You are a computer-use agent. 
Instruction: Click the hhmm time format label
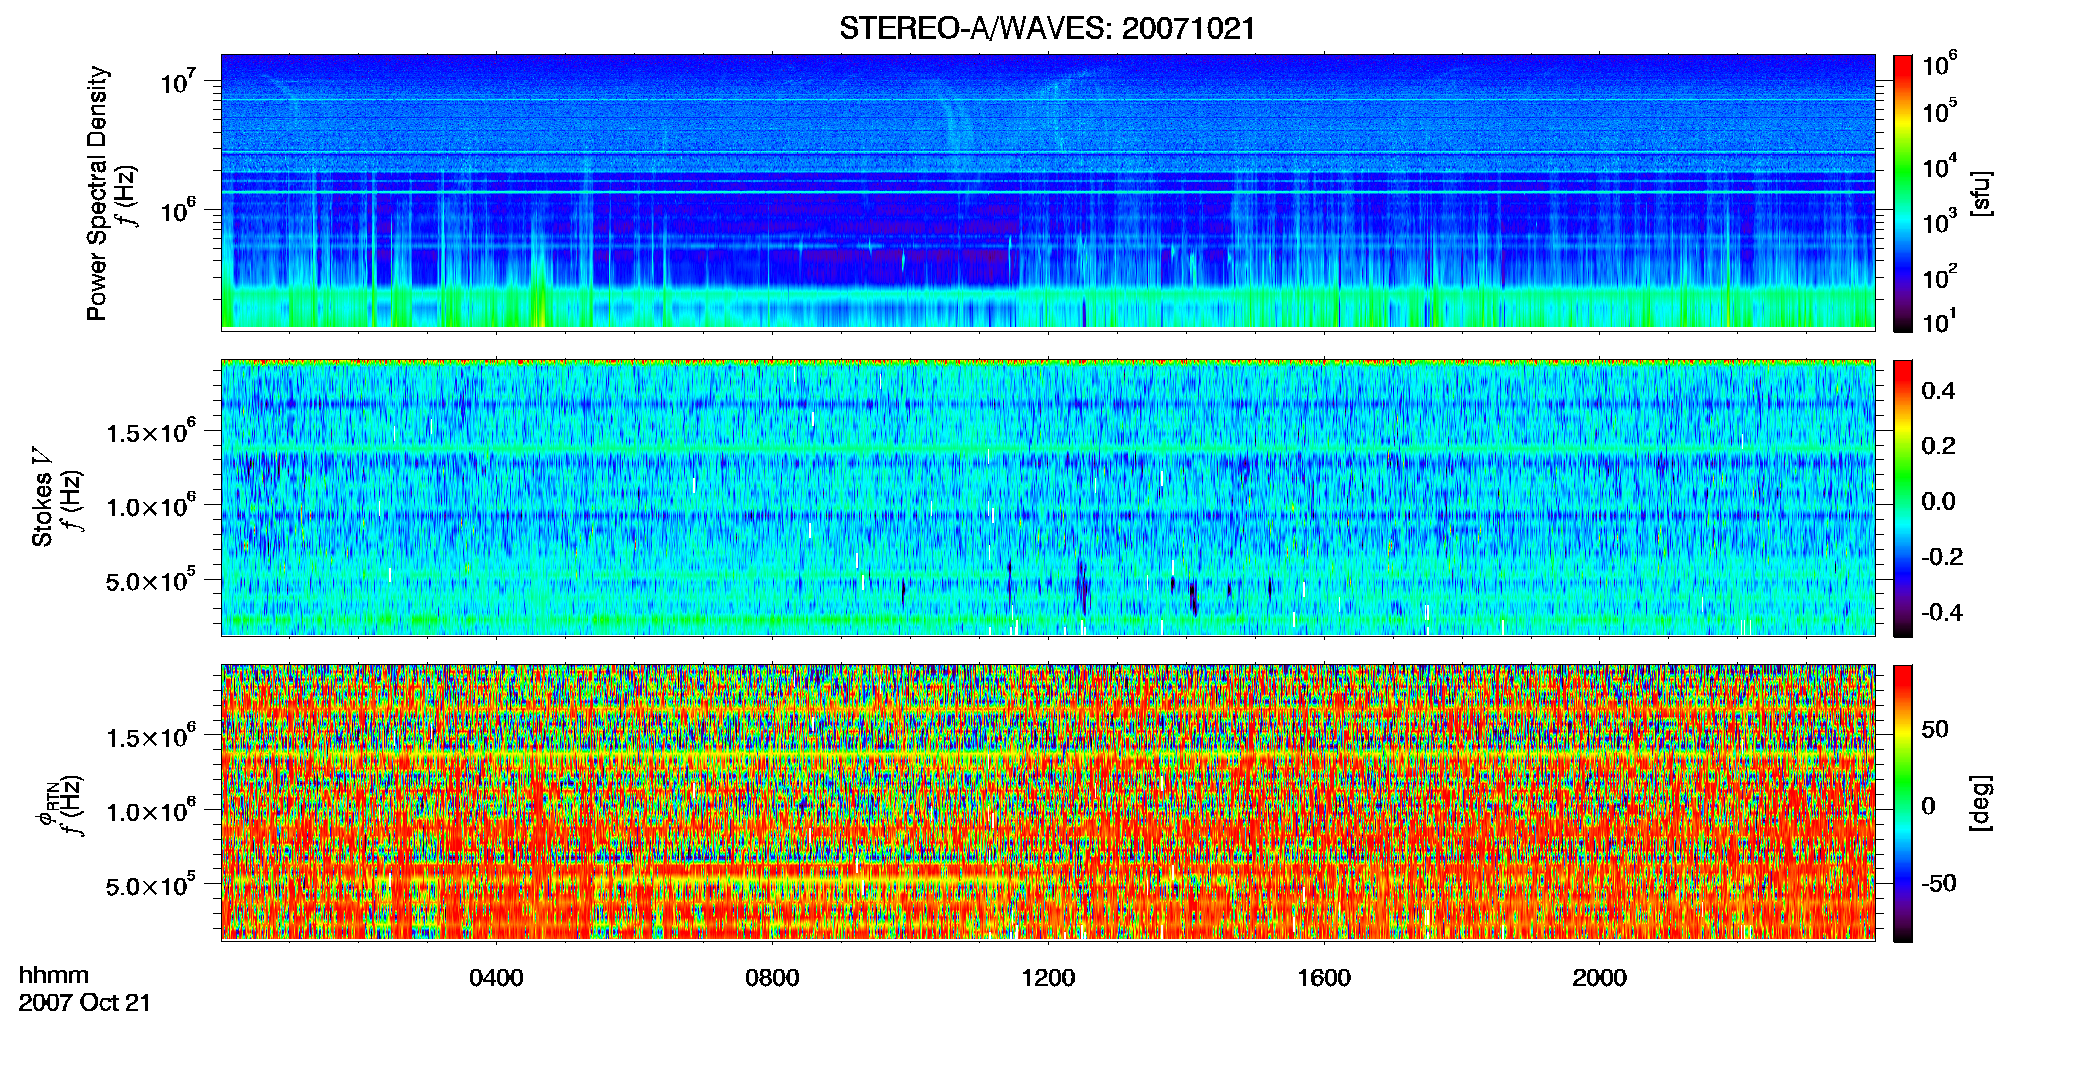(x=54, y=975)
